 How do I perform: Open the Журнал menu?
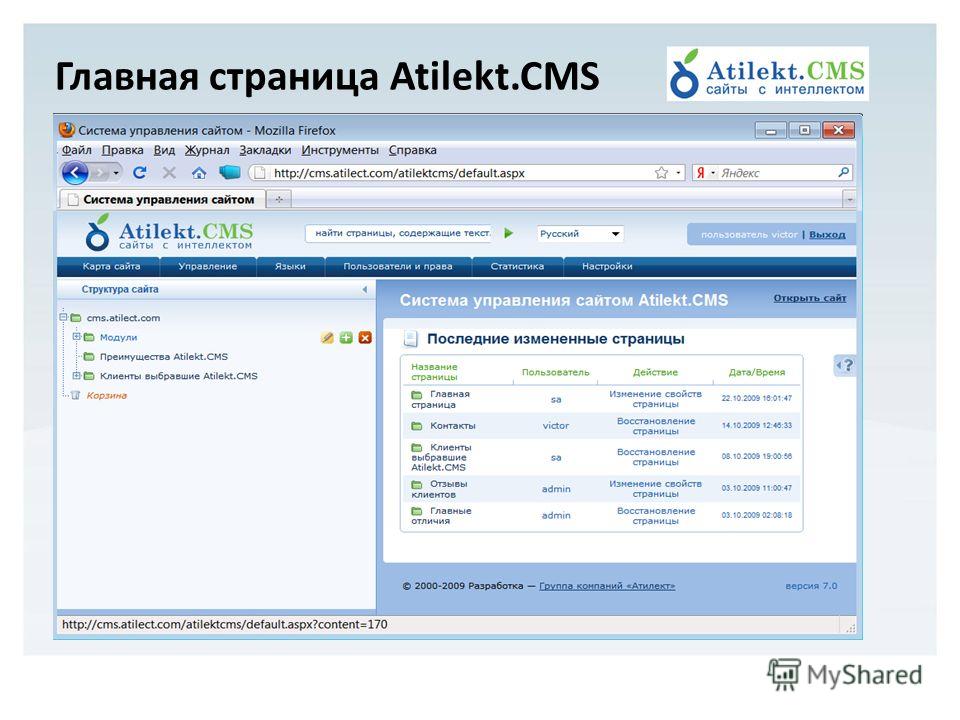[x=207, y=150]
